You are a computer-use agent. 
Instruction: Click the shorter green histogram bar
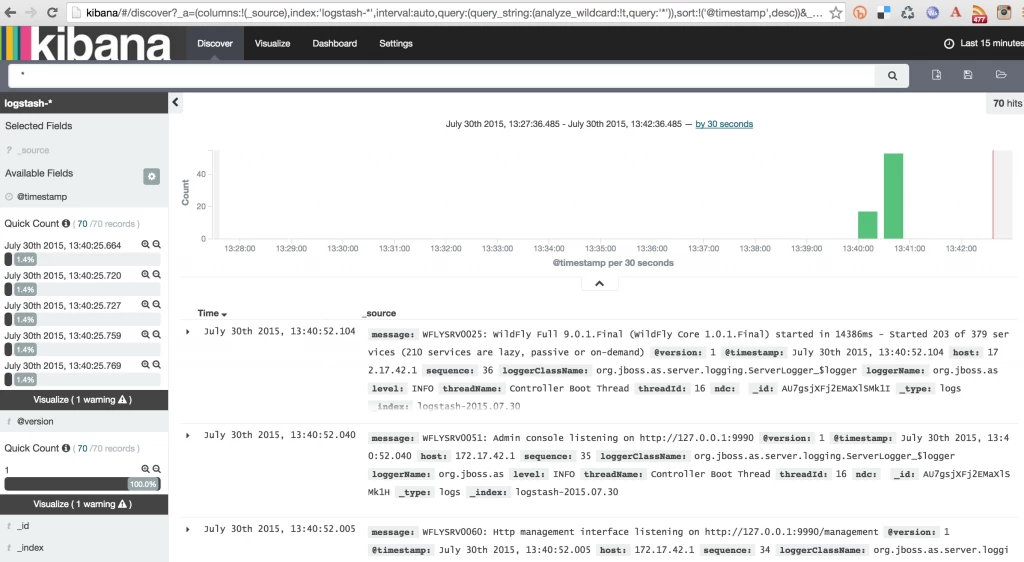click(x=867, y=225)
